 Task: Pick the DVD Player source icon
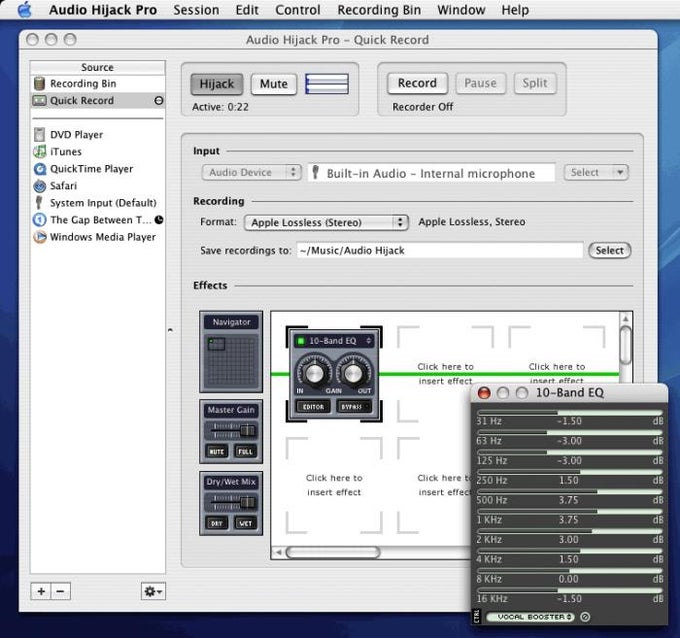(40, 135)
